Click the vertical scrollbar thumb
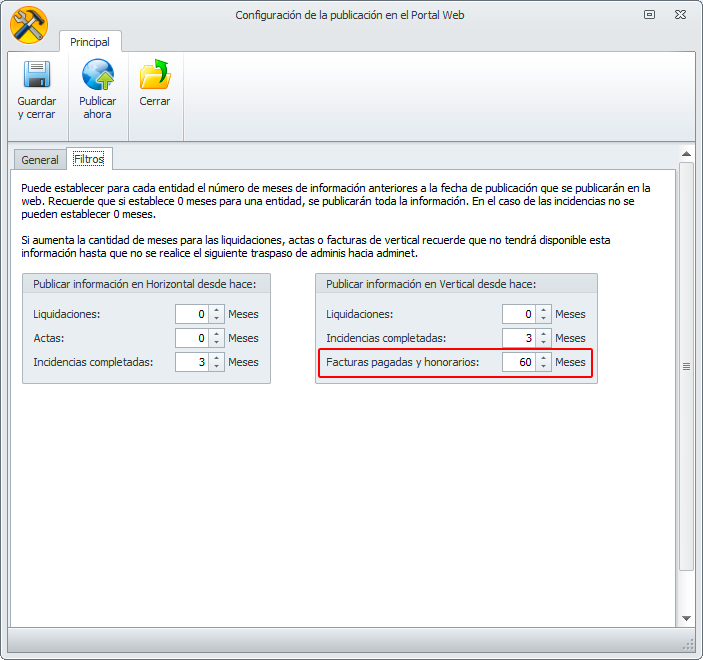The width and height of the screenshot is (703, 660). 686,366
